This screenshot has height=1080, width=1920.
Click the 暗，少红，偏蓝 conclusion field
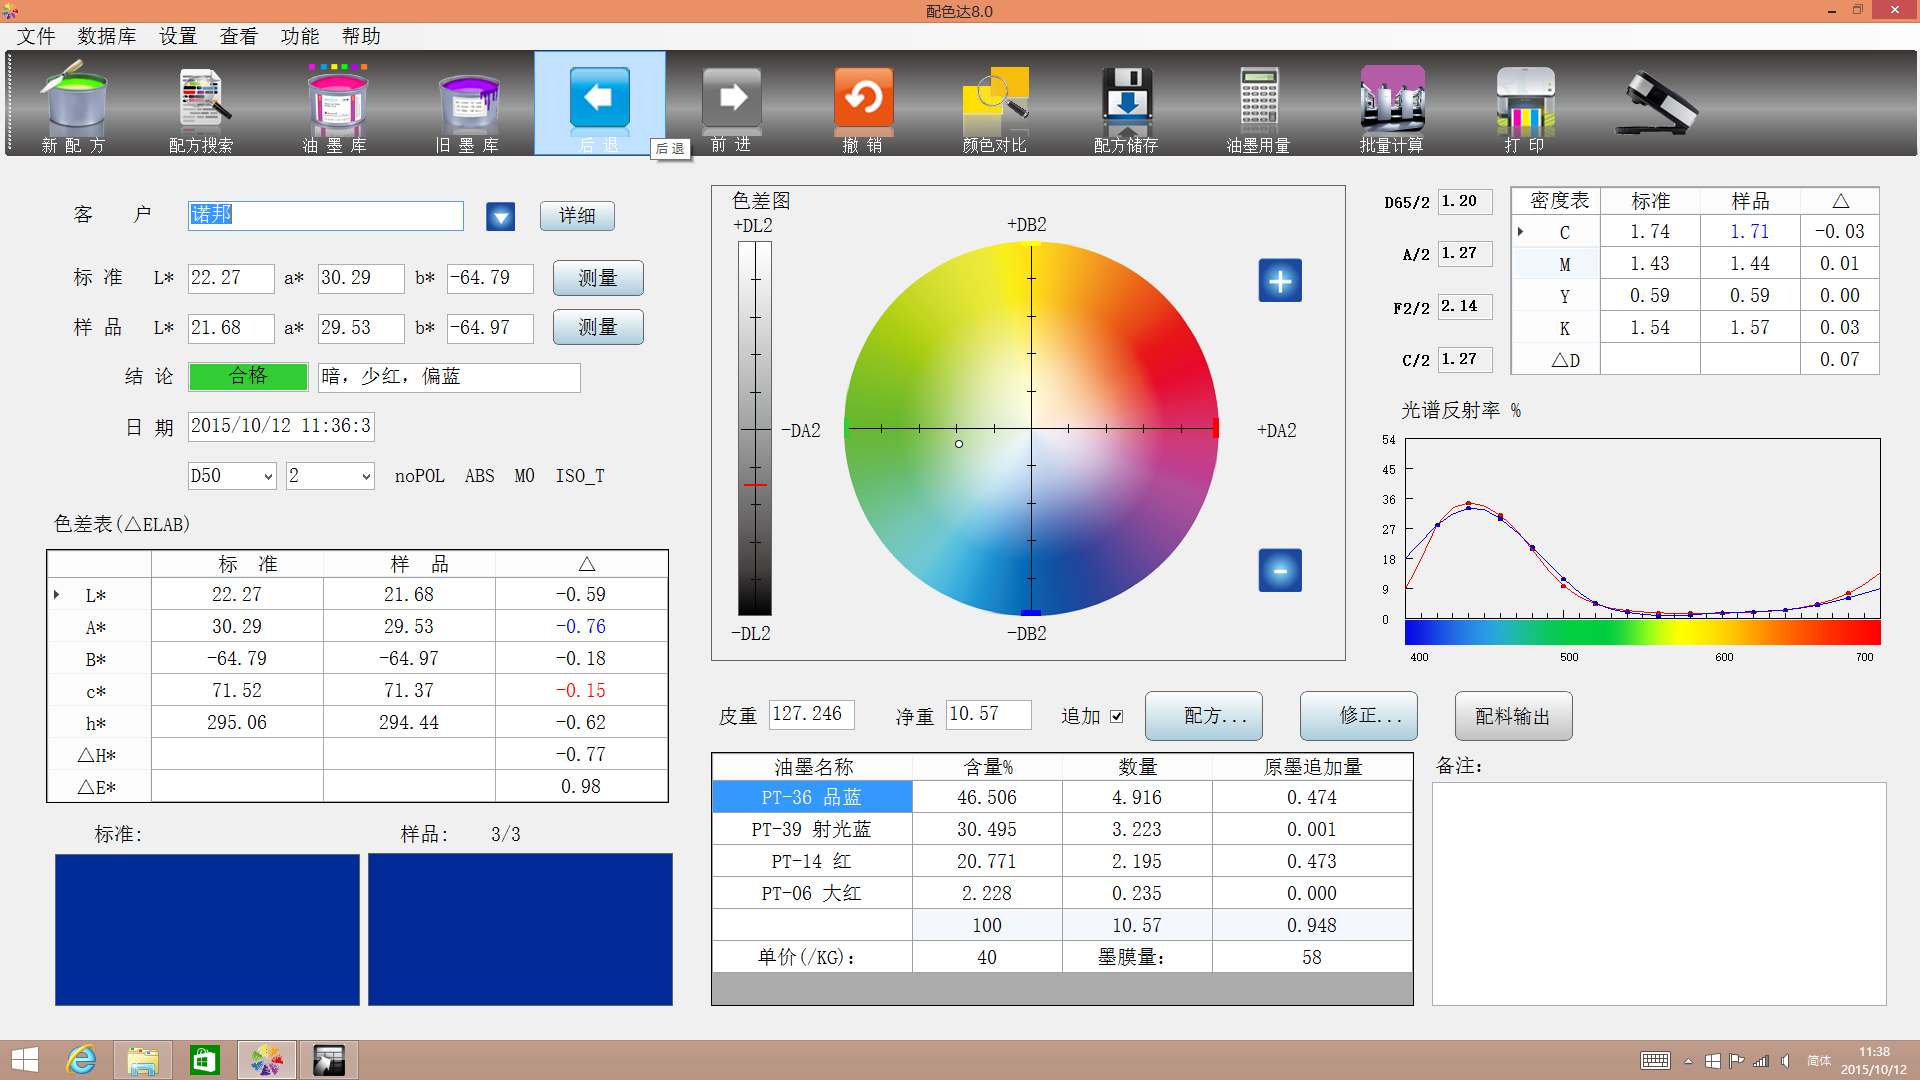(x=449, y=377)
